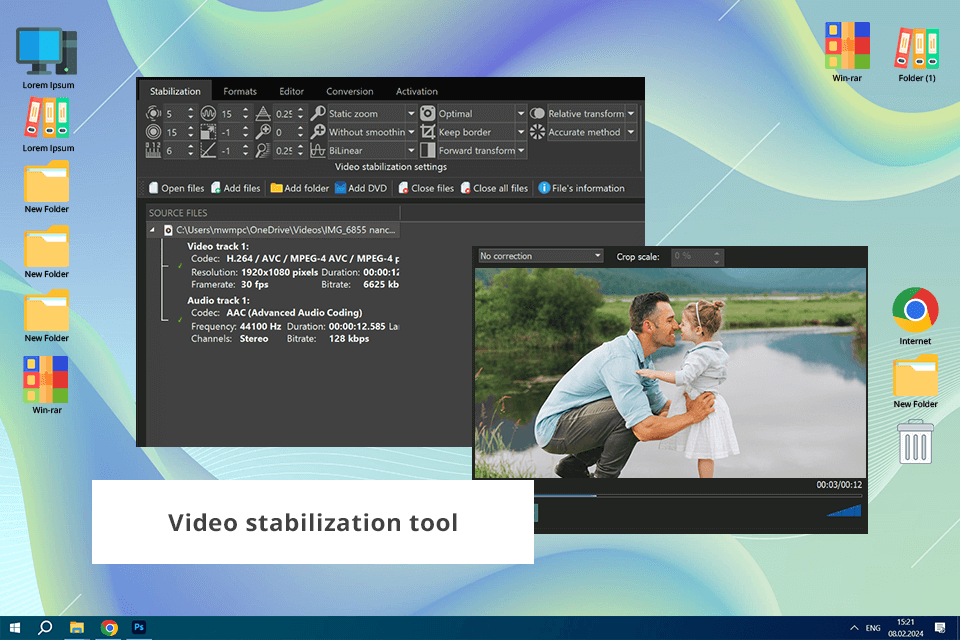Open Photoshop from the taskbar
The image size is (960, 640).
point(139,628)
